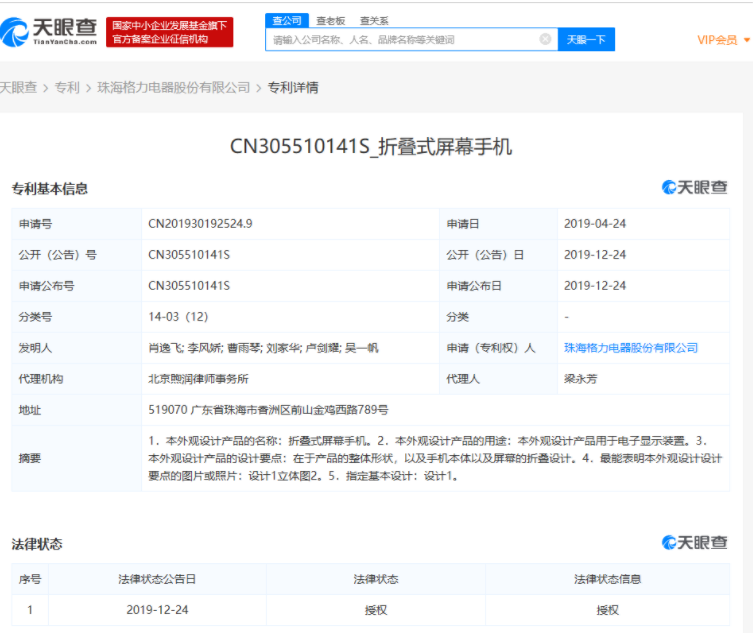Select the address 519070 广东省珠海市香洲区
Viewport: 753px width, 633px height.
pos(268,410)
